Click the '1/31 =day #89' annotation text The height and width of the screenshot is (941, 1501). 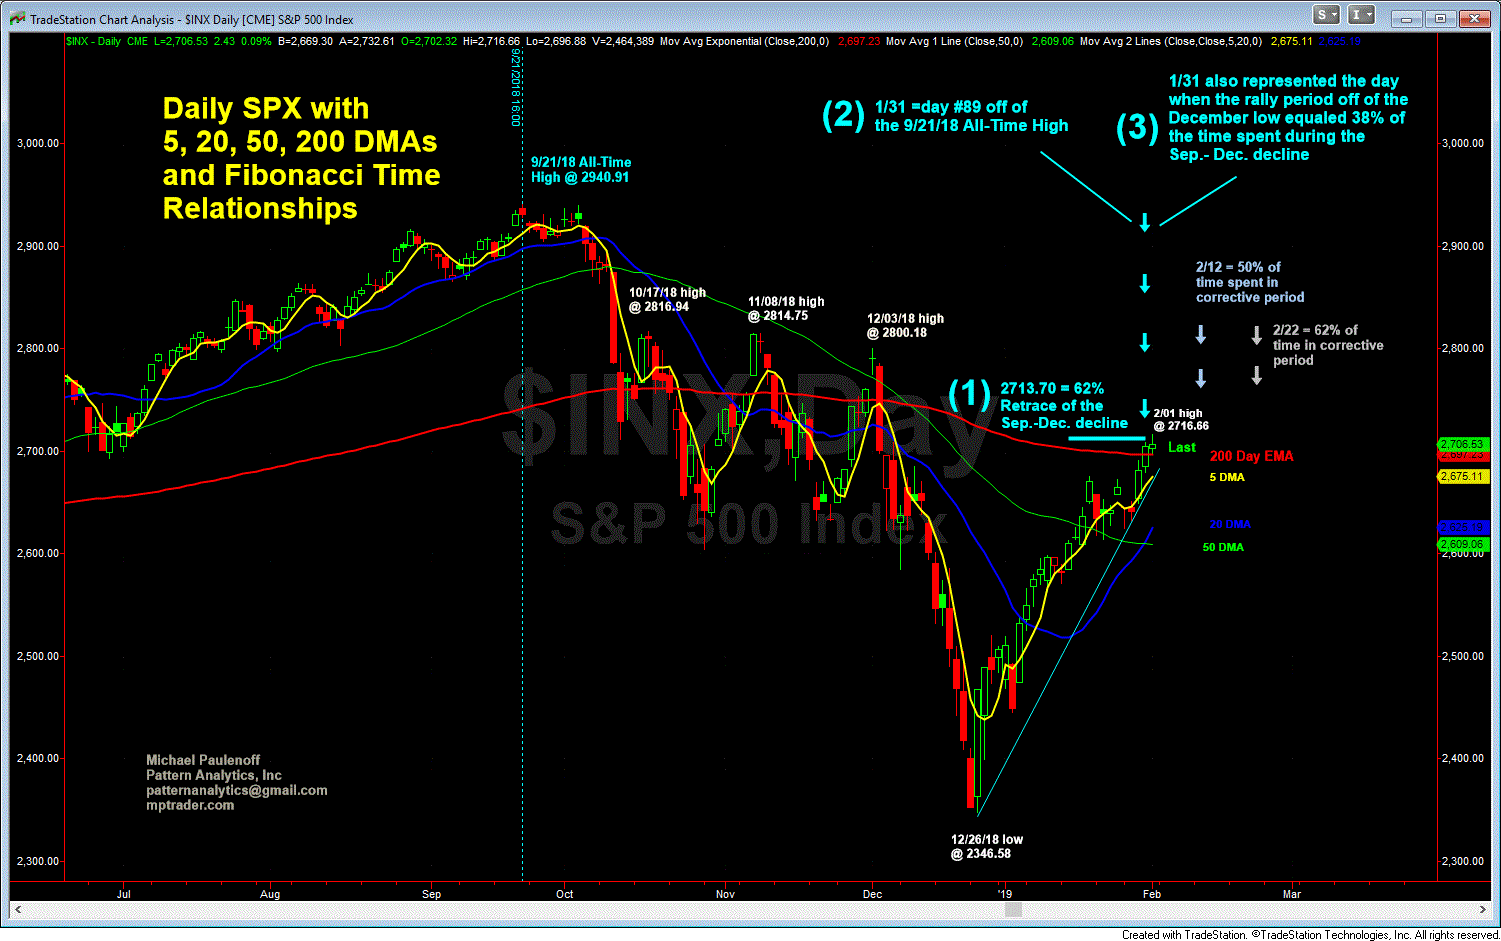971,116
